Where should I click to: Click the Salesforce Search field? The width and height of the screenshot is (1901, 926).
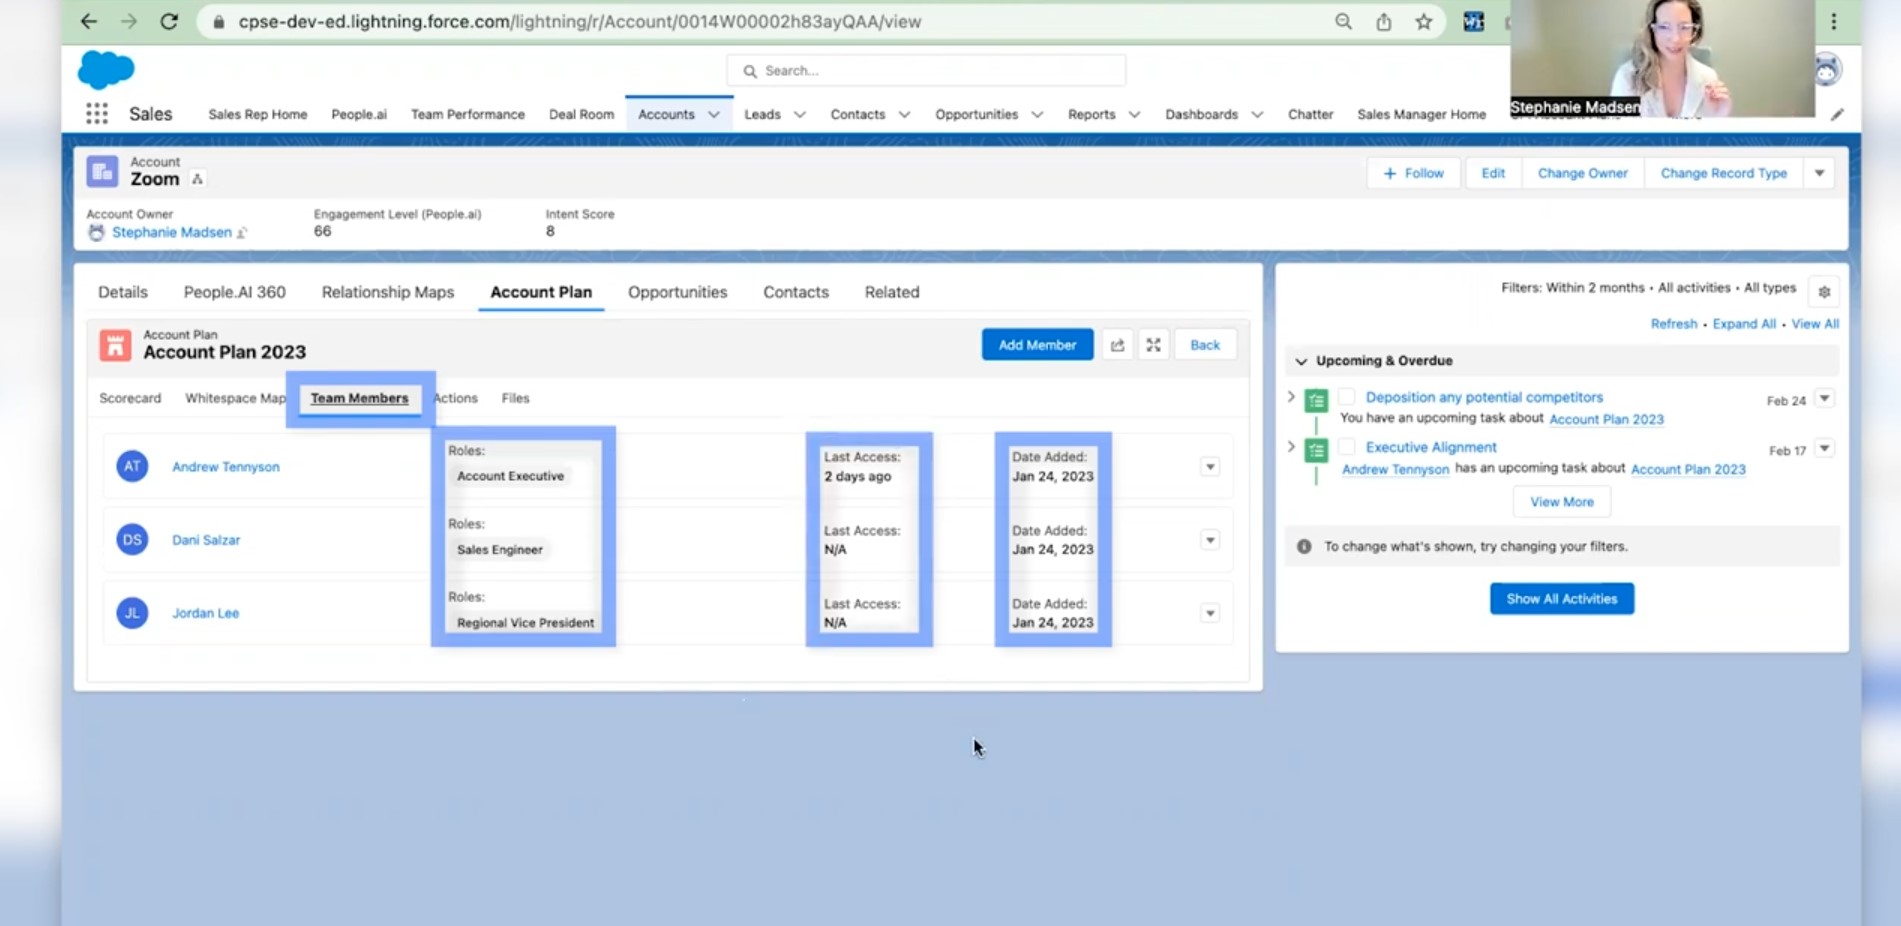tap(926, 71)
